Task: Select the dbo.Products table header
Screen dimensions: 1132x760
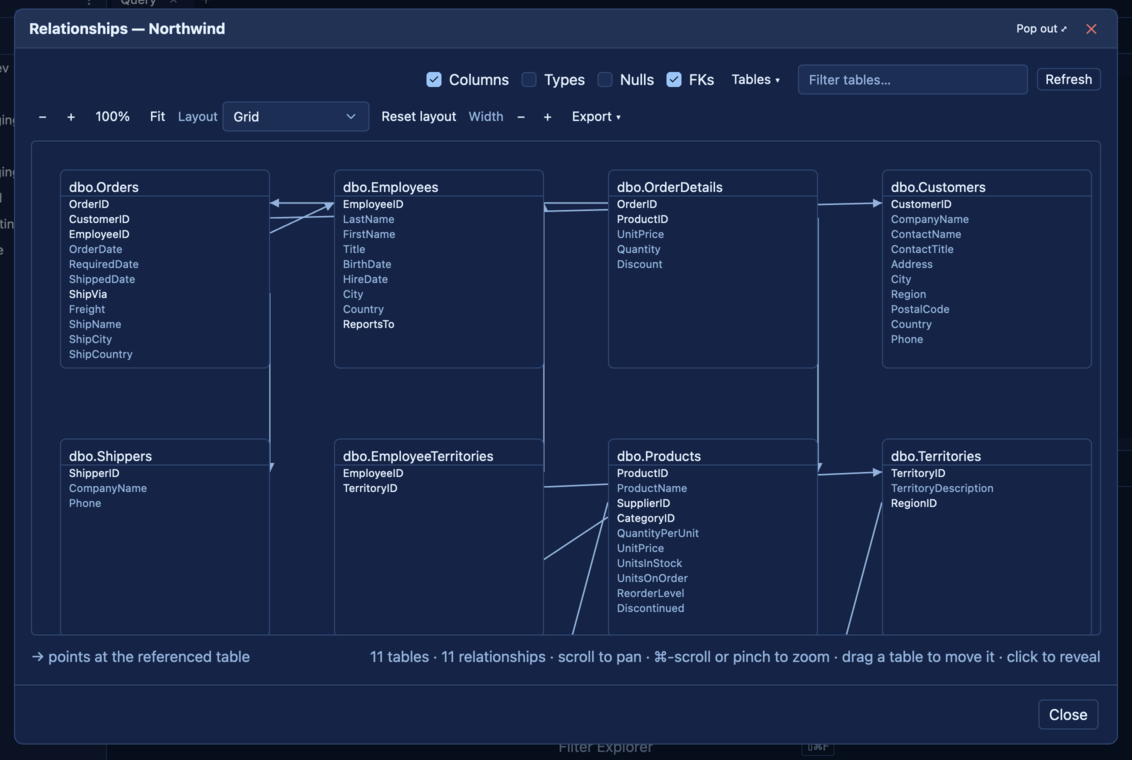Action: pyautogui.click(x=713, y=455)
